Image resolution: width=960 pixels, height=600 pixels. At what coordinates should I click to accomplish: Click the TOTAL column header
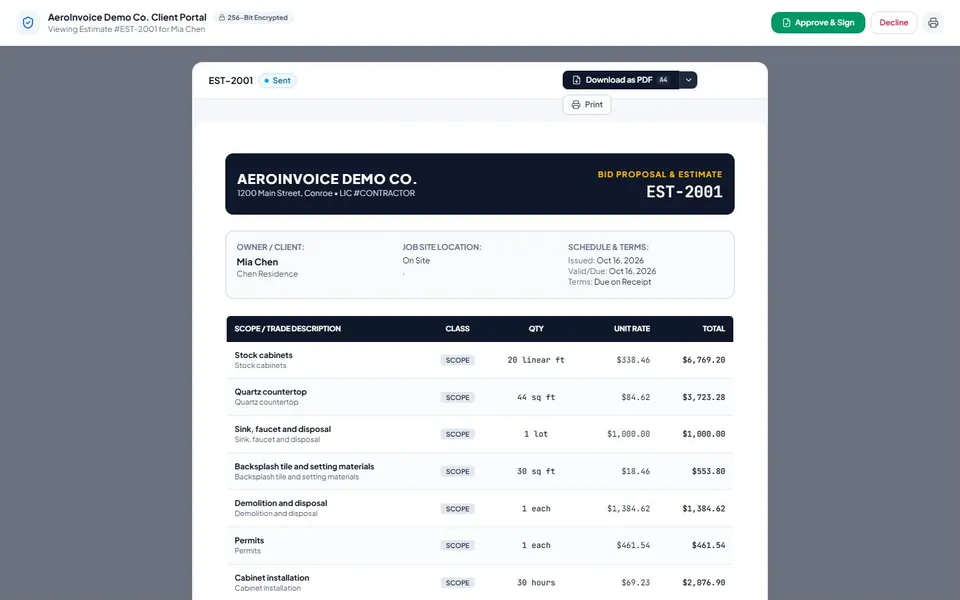coord(713,329)
